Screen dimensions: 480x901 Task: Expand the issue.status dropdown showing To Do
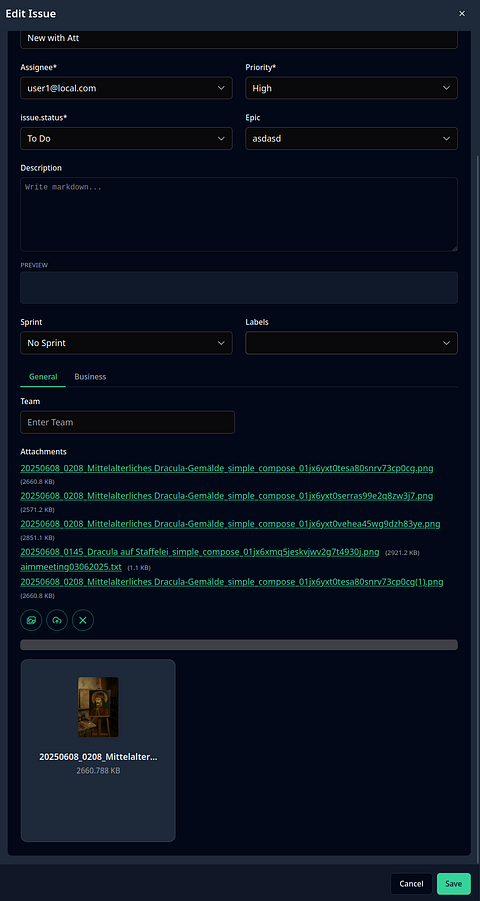(126, 138)
